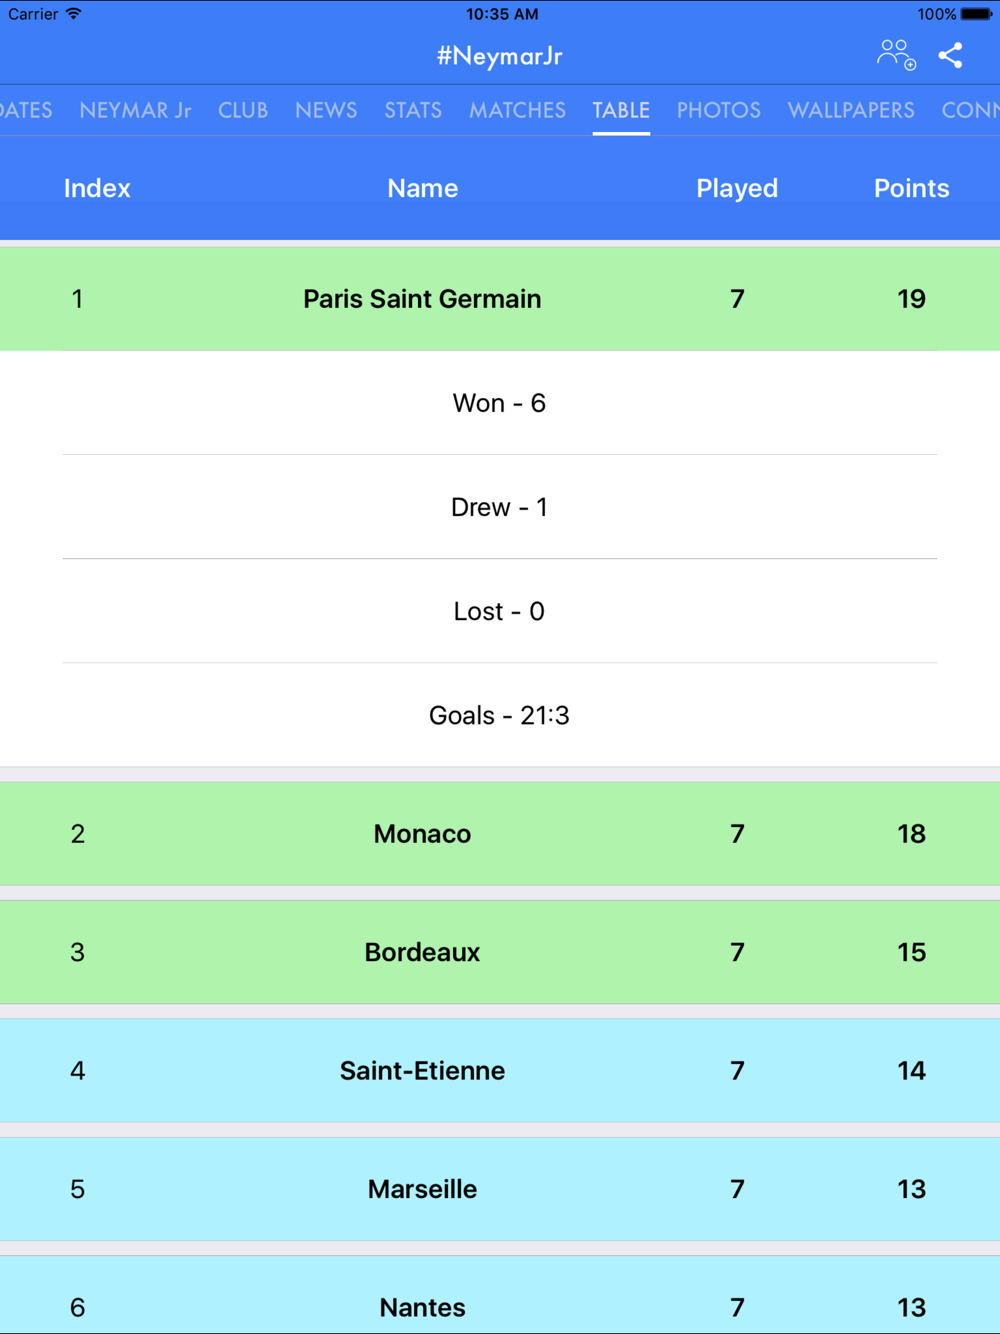Select the STATS tab
Viewport: 1000px width, 1334px height.
[x=413, y=110]
